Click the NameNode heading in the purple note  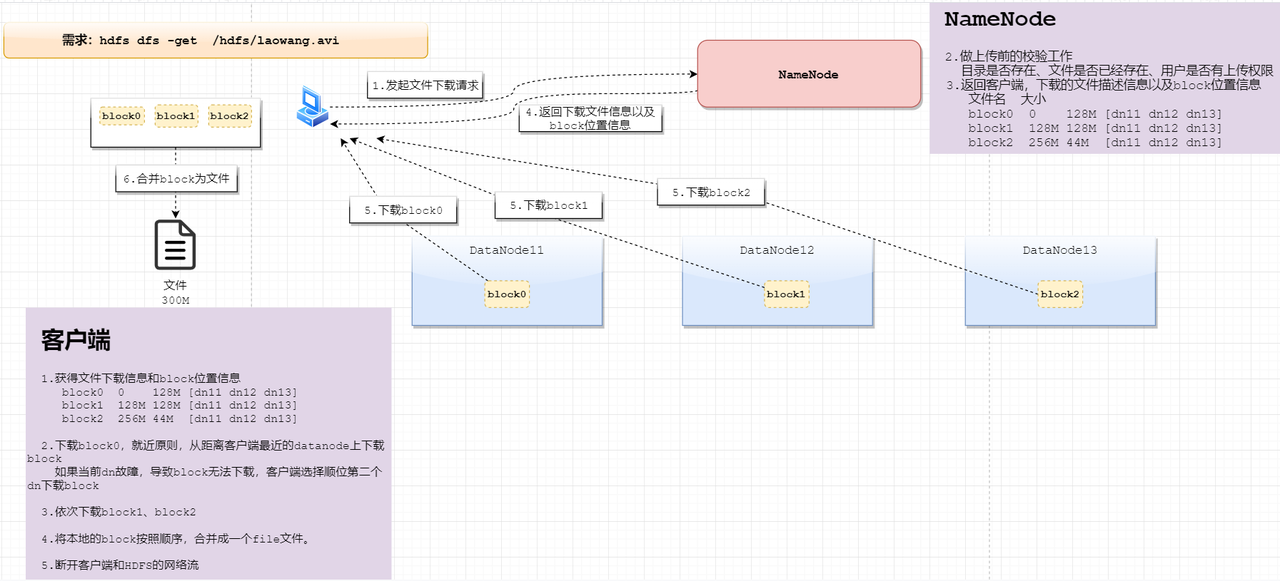click(1000, 19)
